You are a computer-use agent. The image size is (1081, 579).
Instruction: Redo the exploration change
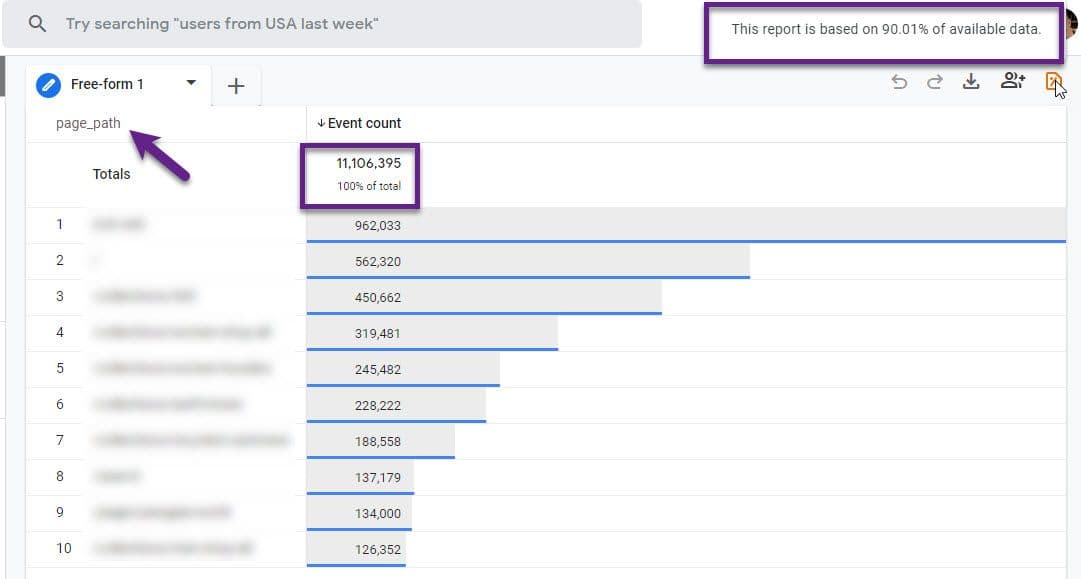[x=935, y=83]
